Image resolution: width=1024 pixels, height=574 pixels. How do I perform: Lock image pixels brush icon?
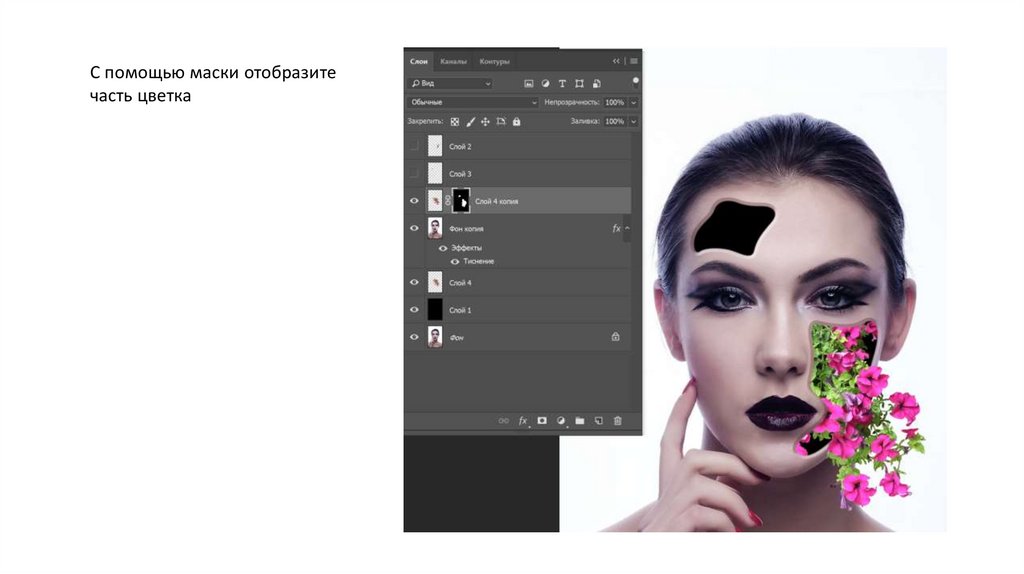pos(470,122)
